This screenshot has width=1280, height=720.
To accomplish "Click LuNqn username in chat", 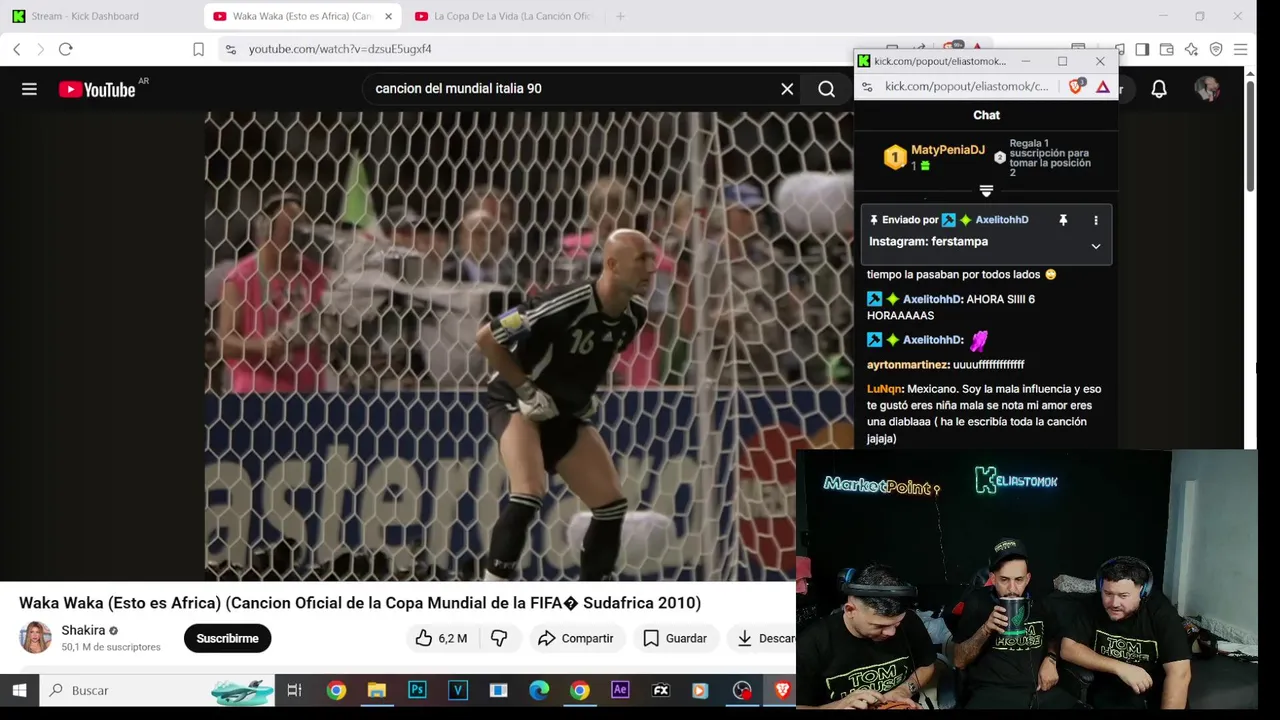I will [x=885, y=389].
